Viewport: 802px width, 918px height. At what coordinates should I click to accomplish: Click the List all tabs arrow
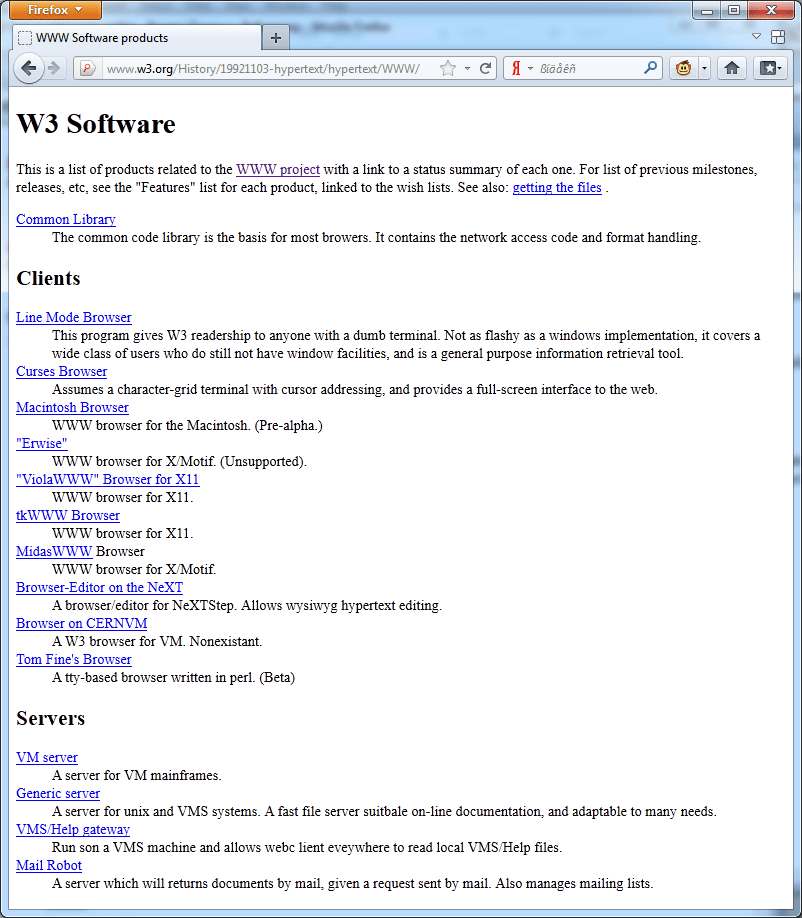click(x=756, y=36)
